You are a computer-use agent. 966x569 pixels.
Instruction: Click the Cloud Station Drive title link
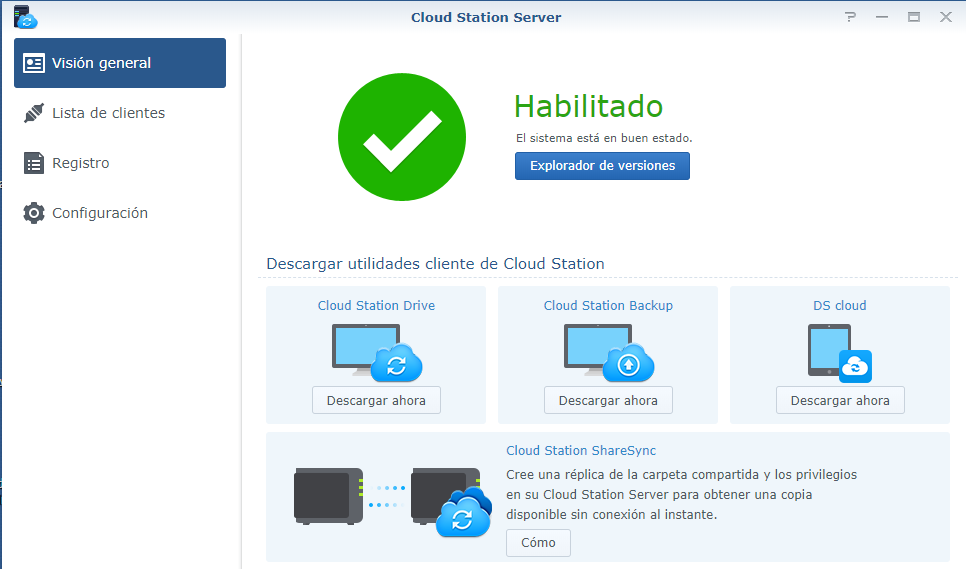[376, 305]
